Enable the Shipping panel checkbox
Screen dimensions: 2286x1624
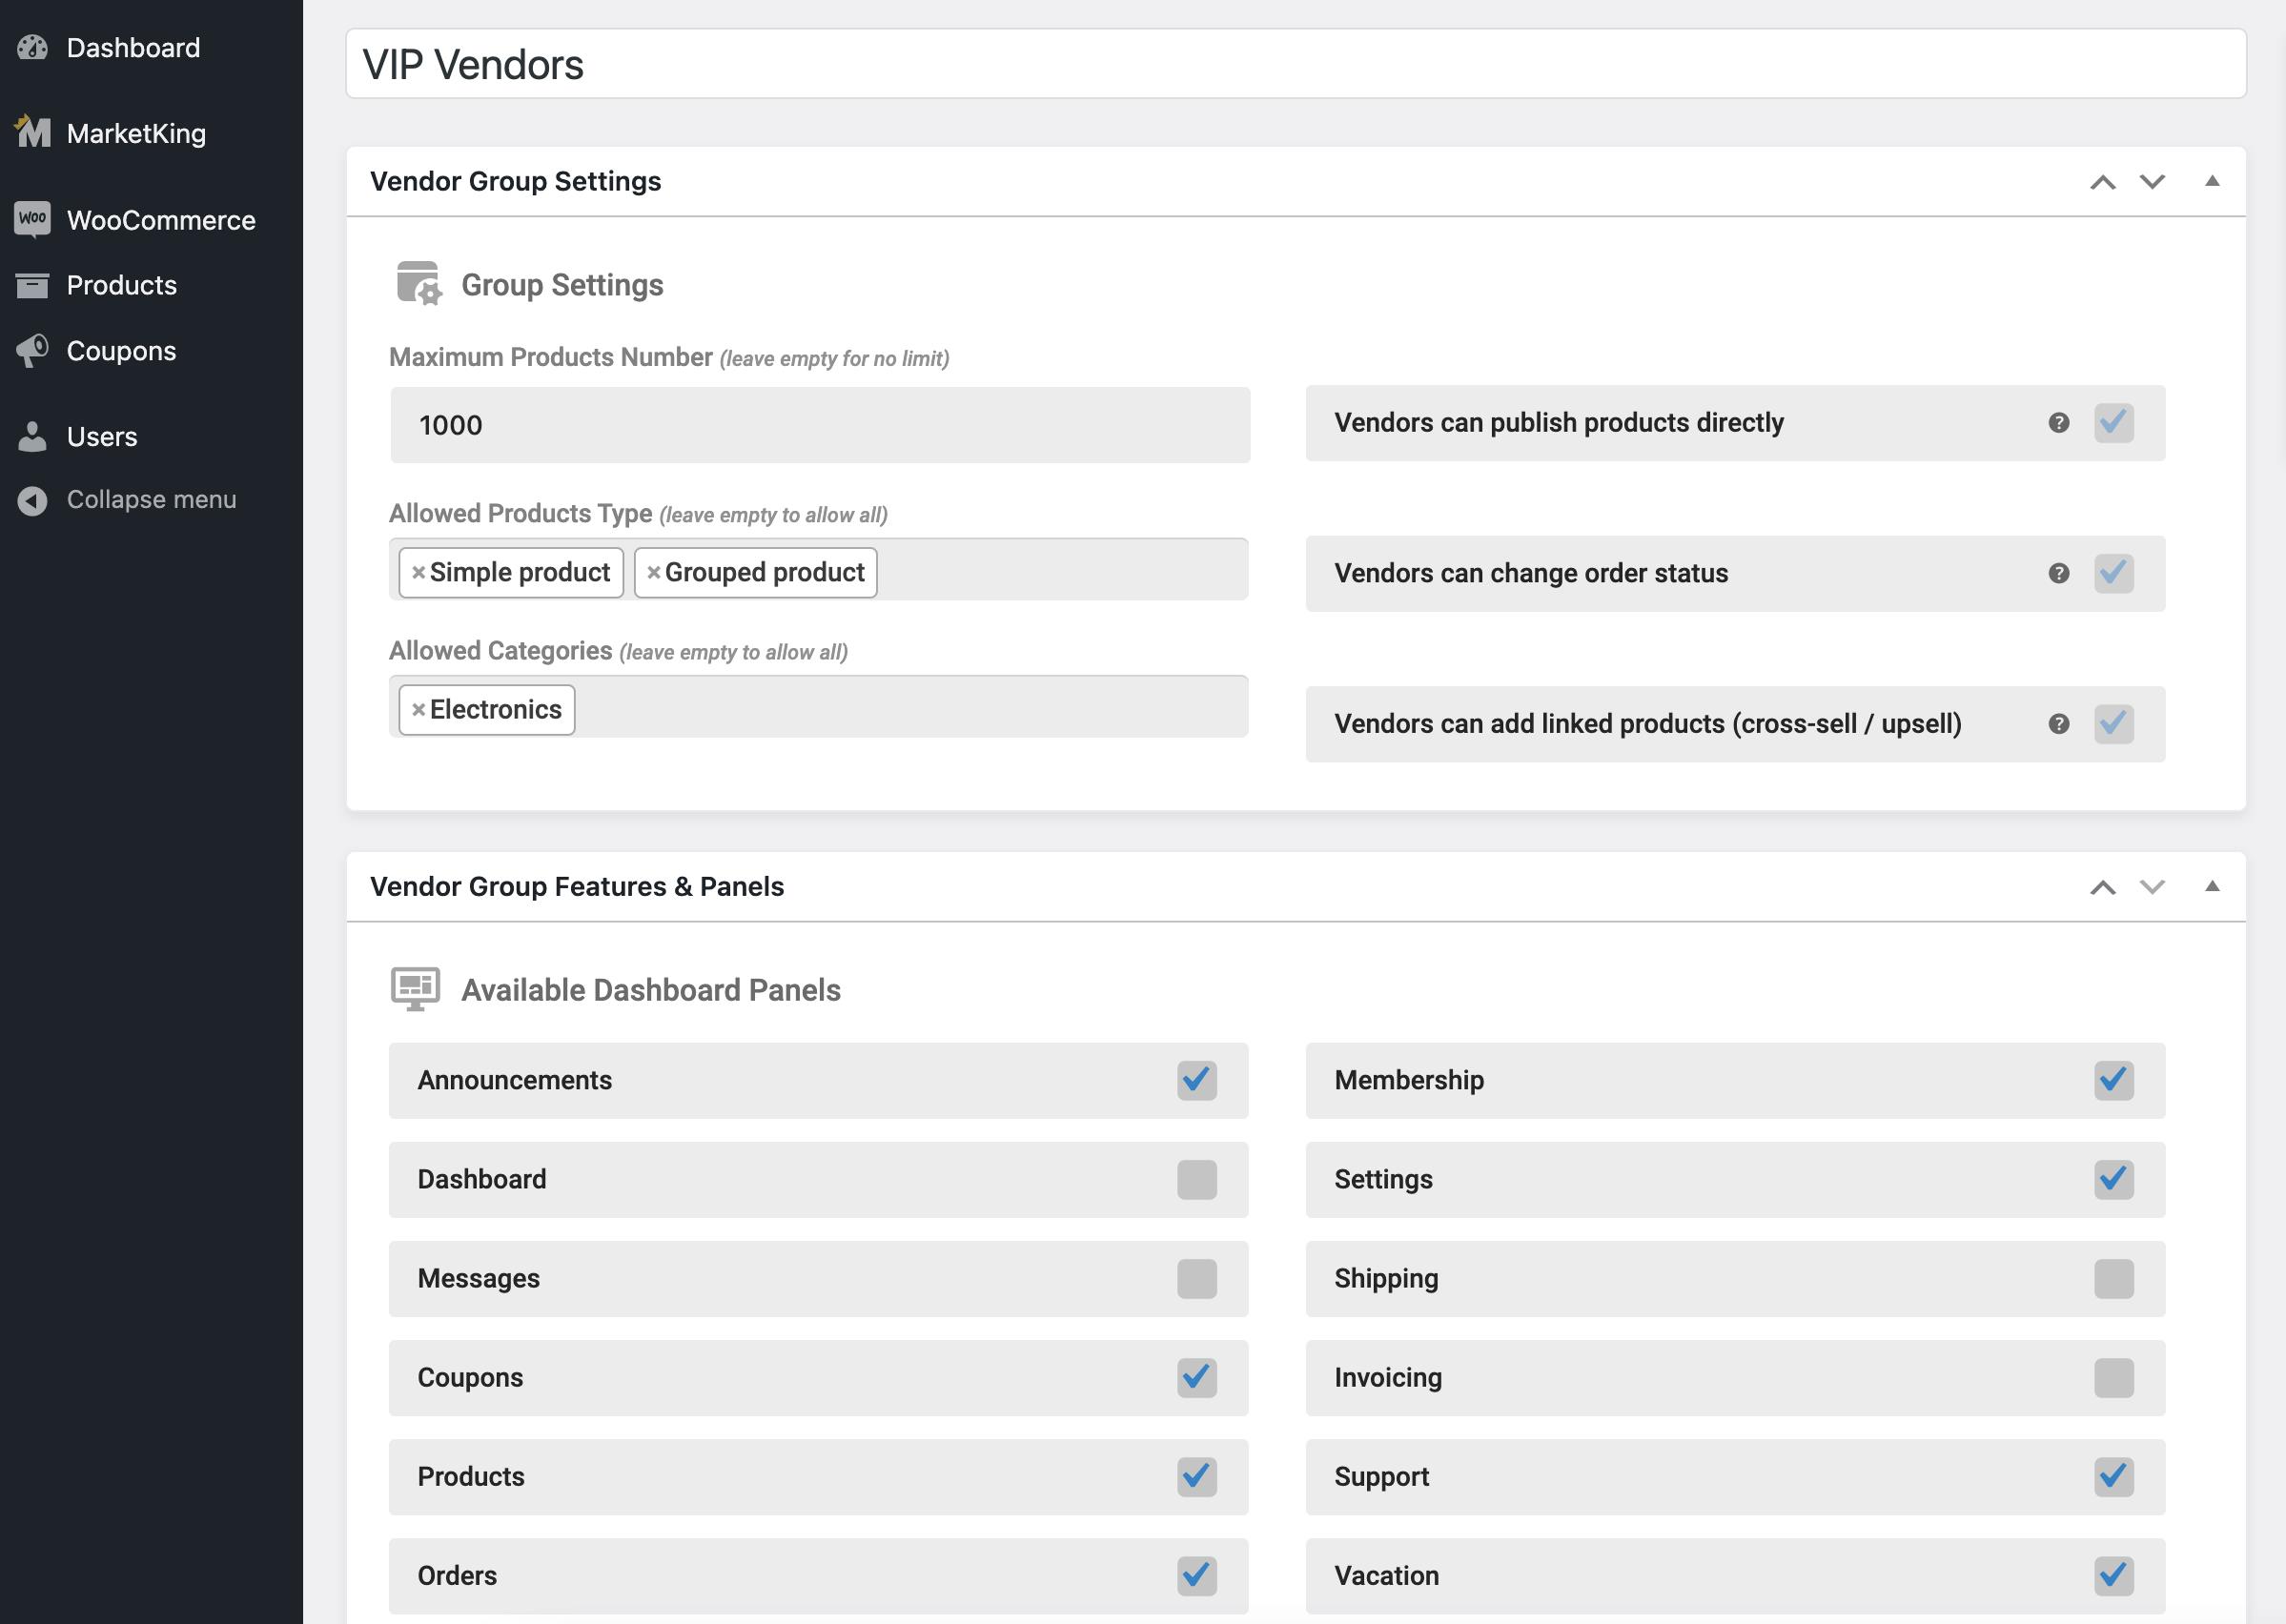[2113, 1279]
